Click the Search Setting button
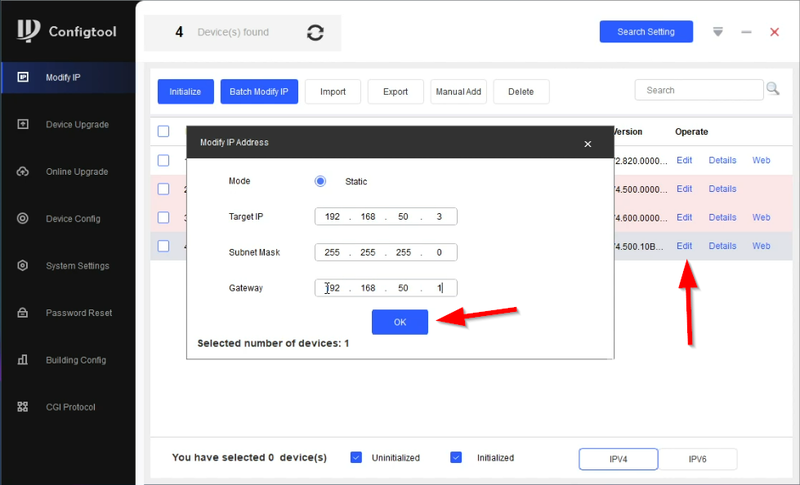Image resolution: width=800 pixels, height=485 pixels. pyautogui.click(x=646, y=32)
